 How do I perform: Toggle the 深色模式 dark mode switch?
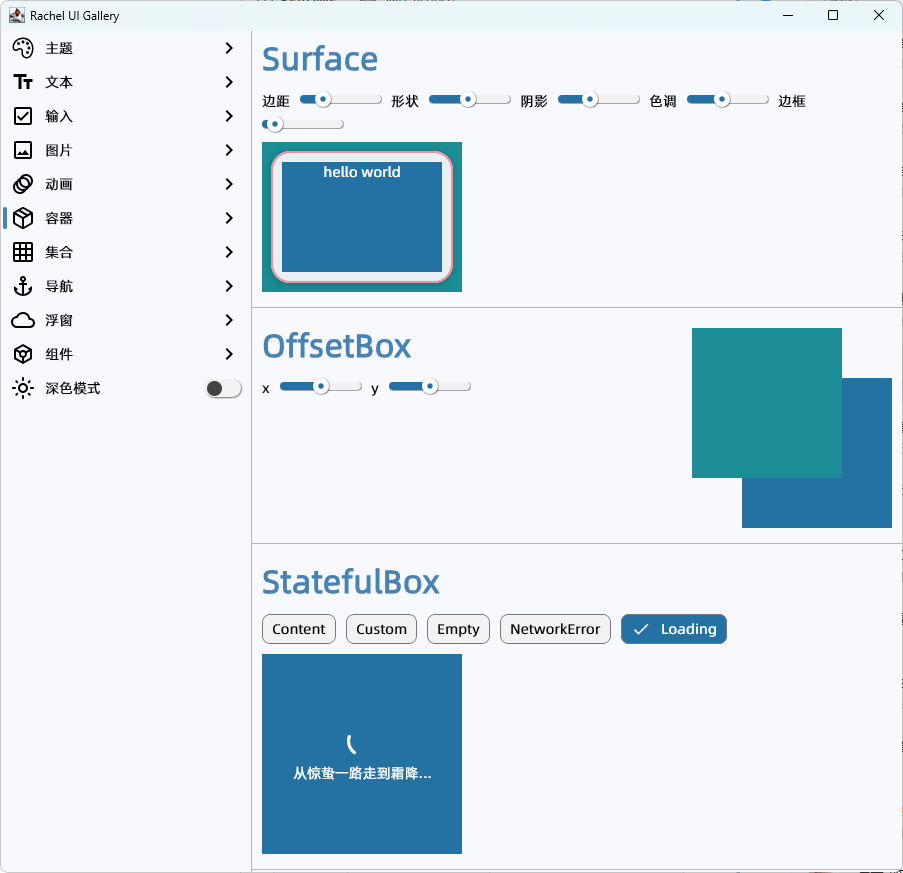coord(223,389)
